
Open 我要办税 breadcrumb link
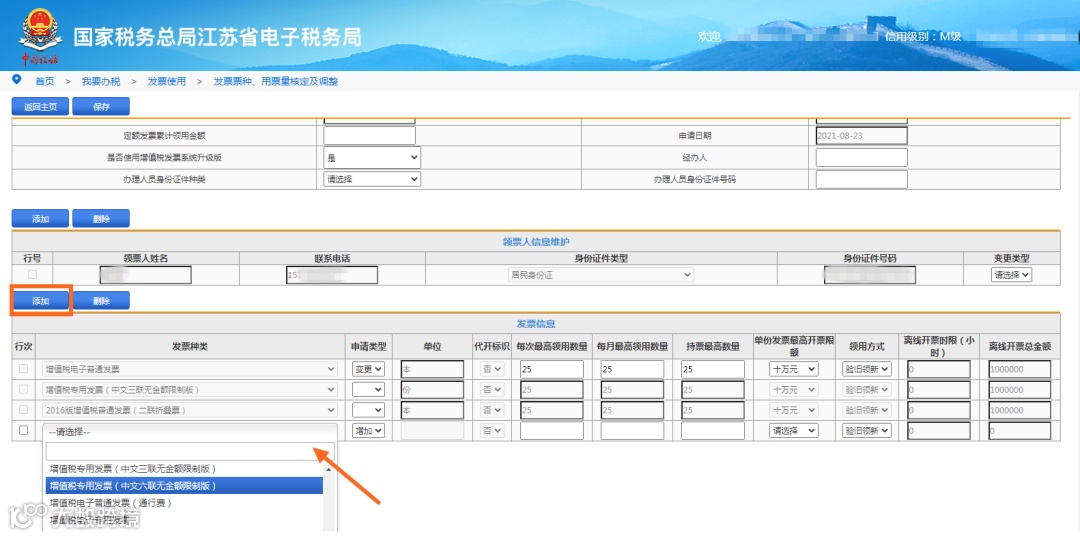point(101,81)
